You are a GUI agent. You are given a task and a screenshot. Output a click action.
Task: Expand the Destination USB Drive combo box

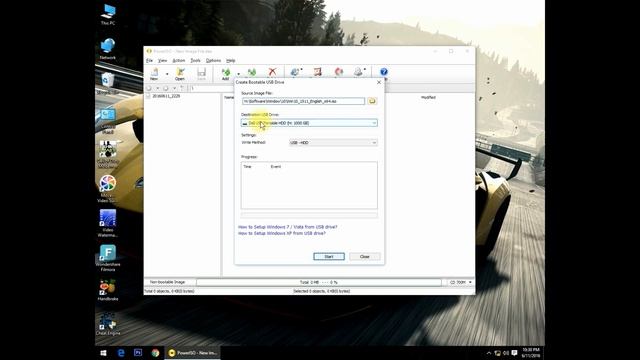click(x=373, y=123)
